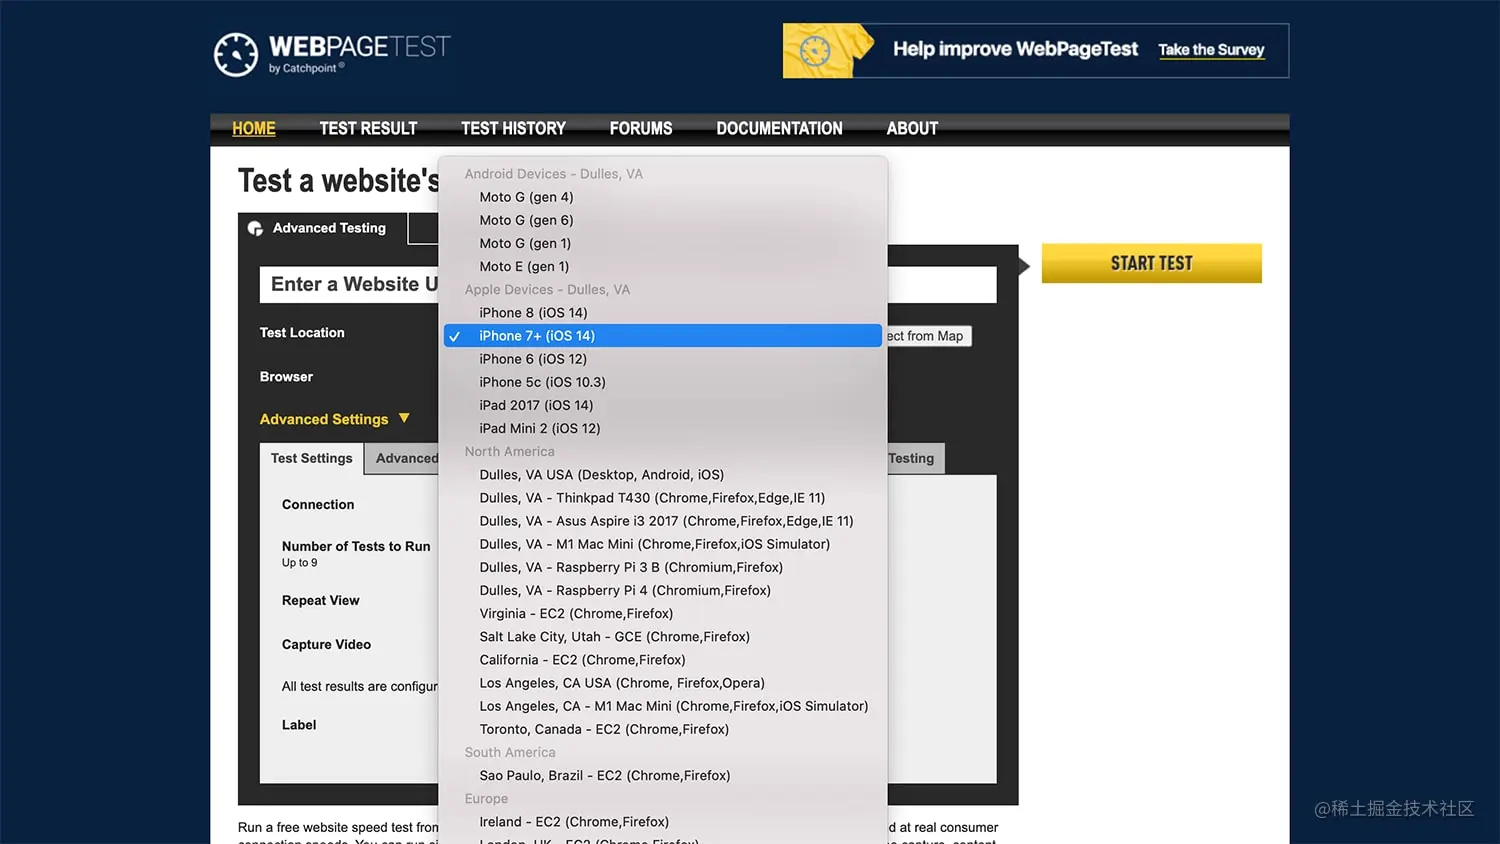Follow the Take the Survey link
Viewport: 1500px width, 844px height.
[1211, 50]
